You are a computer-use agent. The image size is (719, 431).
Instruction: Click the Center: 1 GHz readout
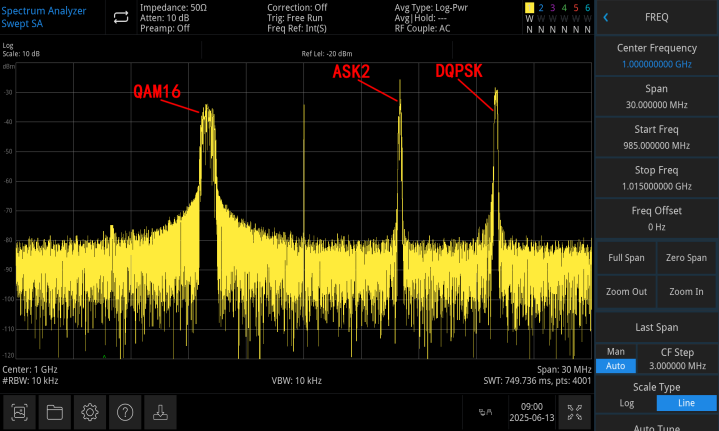[x=30, y=370]
